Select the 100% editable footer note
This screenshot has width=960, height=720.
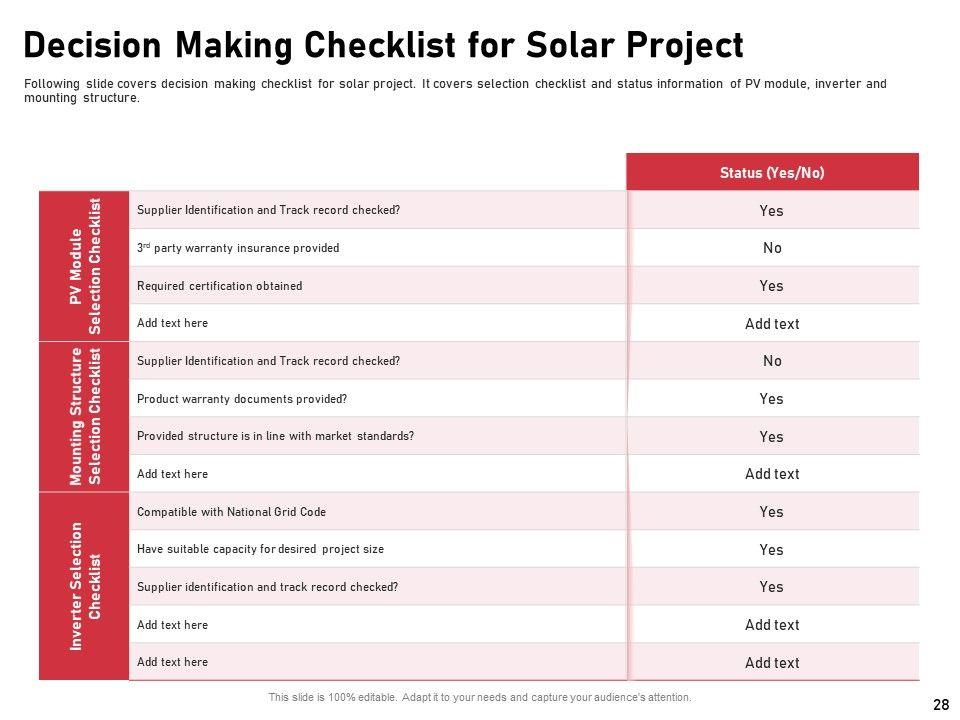coord(480,697)
